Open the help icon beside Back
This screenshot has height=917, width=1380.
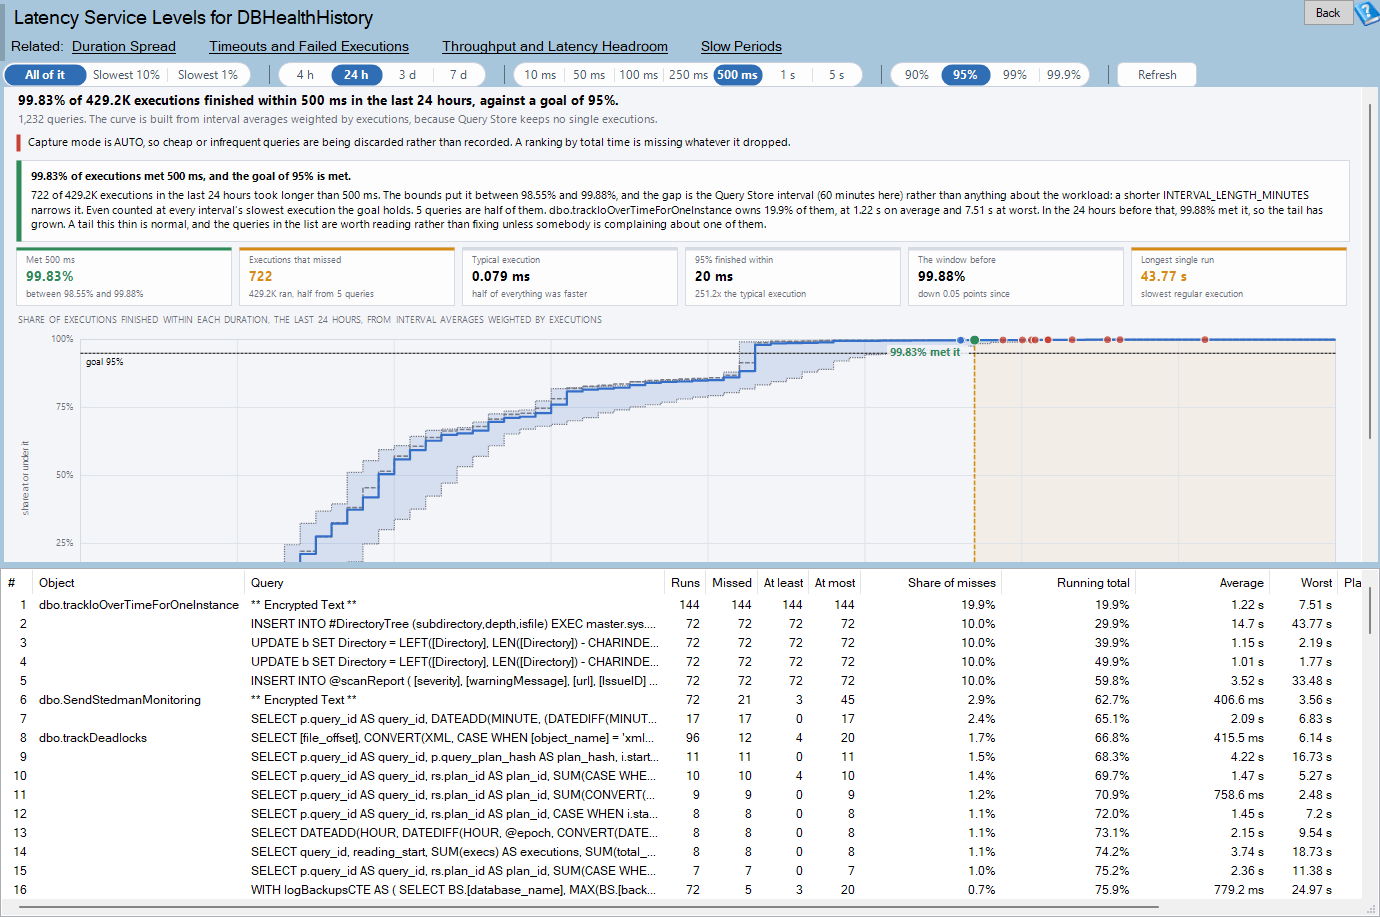click(1367, 13)
